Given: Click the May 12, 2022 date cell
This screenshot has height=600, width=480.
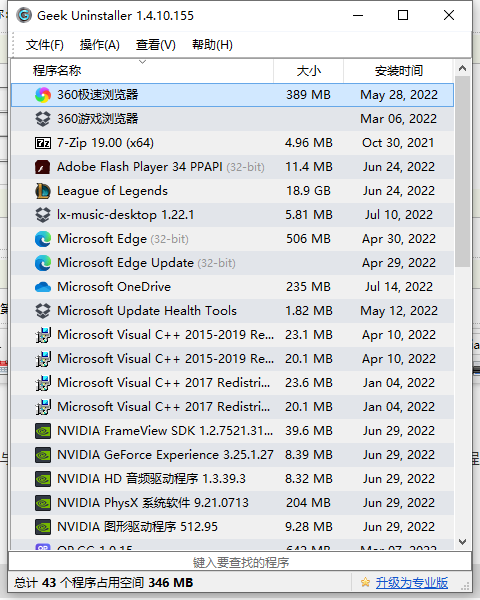Looking at the screenshot, I should 399,311.
